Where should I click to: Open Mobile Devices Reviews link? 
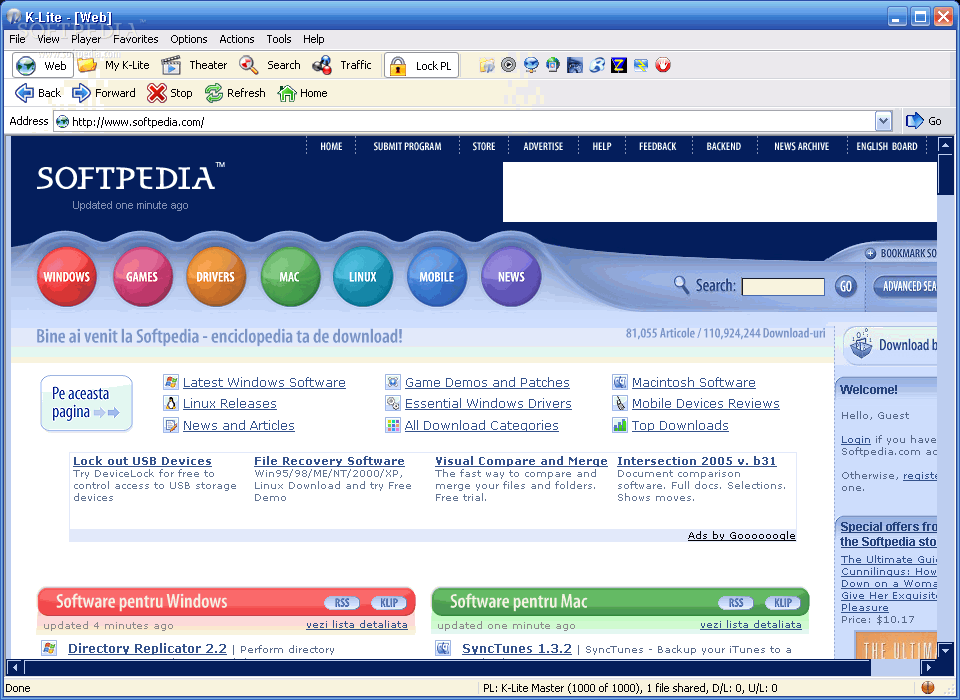[706, 404]
